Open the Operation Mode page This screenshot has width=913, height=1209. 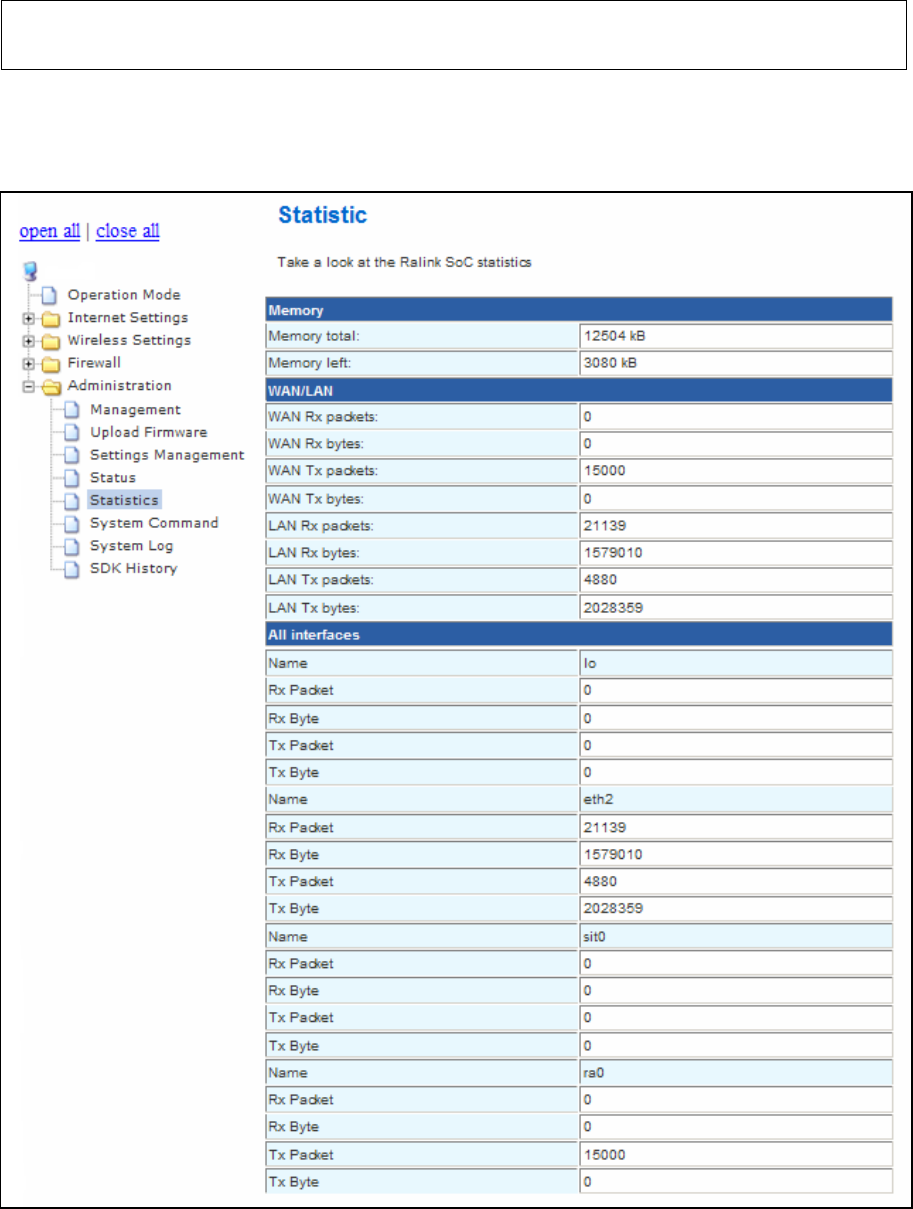pos(124,295)
